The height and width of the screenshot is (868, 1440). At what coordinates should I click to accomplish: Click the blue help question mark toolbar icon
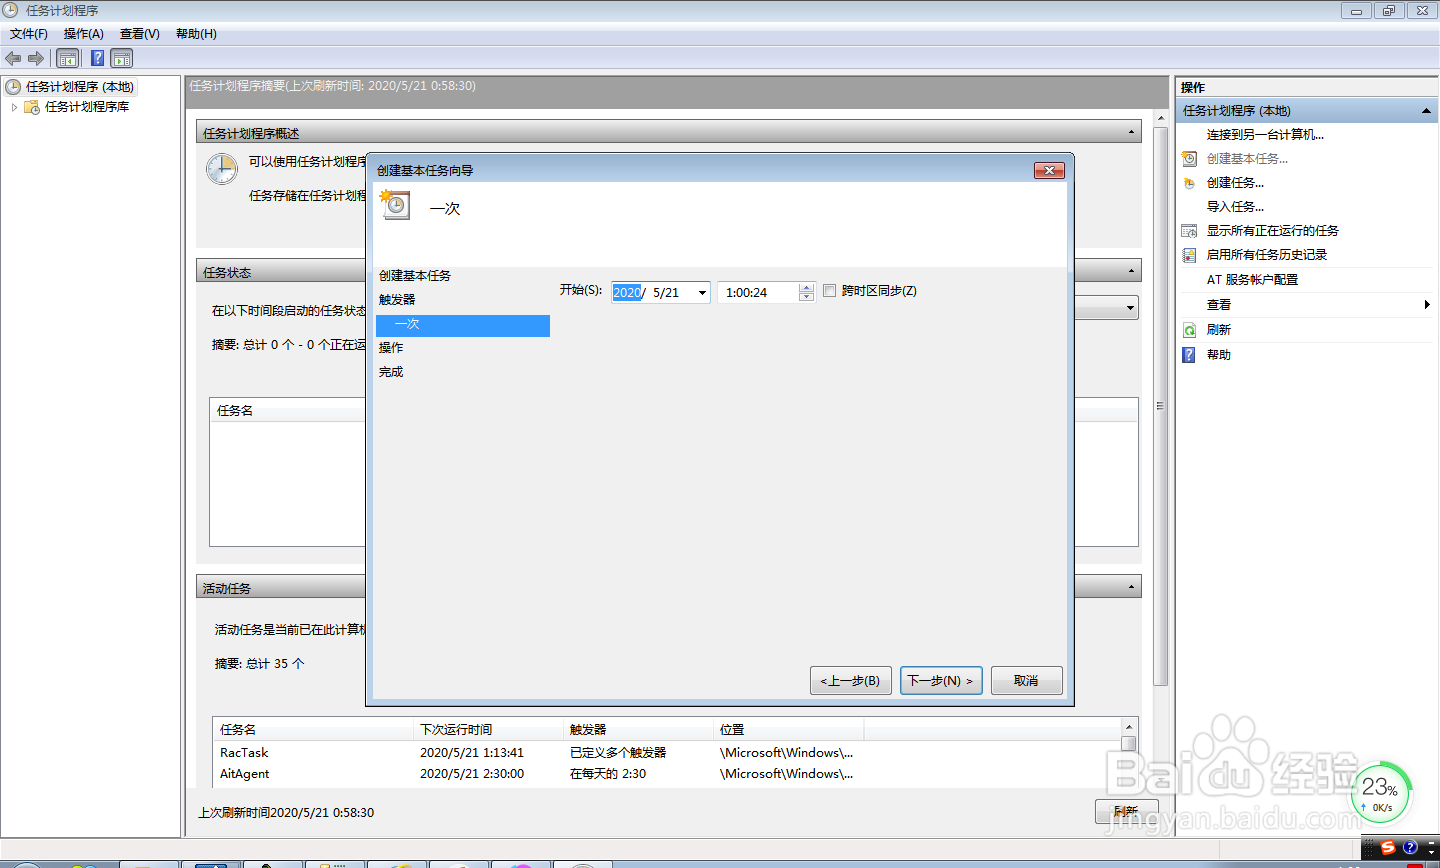click(x=96, y=58)
